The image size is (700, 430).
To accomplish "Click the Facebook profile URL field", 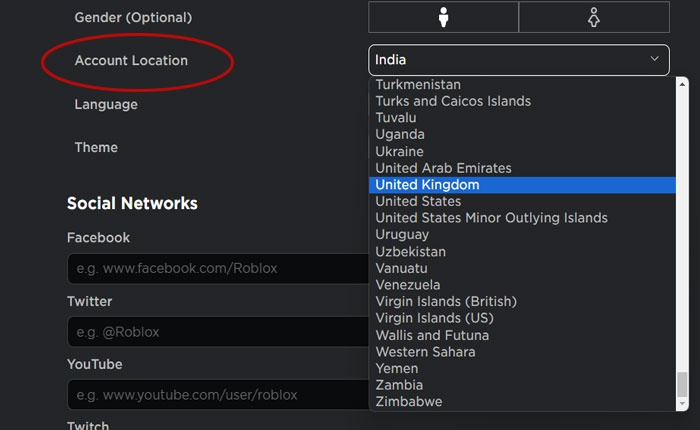I will [217, 269].
